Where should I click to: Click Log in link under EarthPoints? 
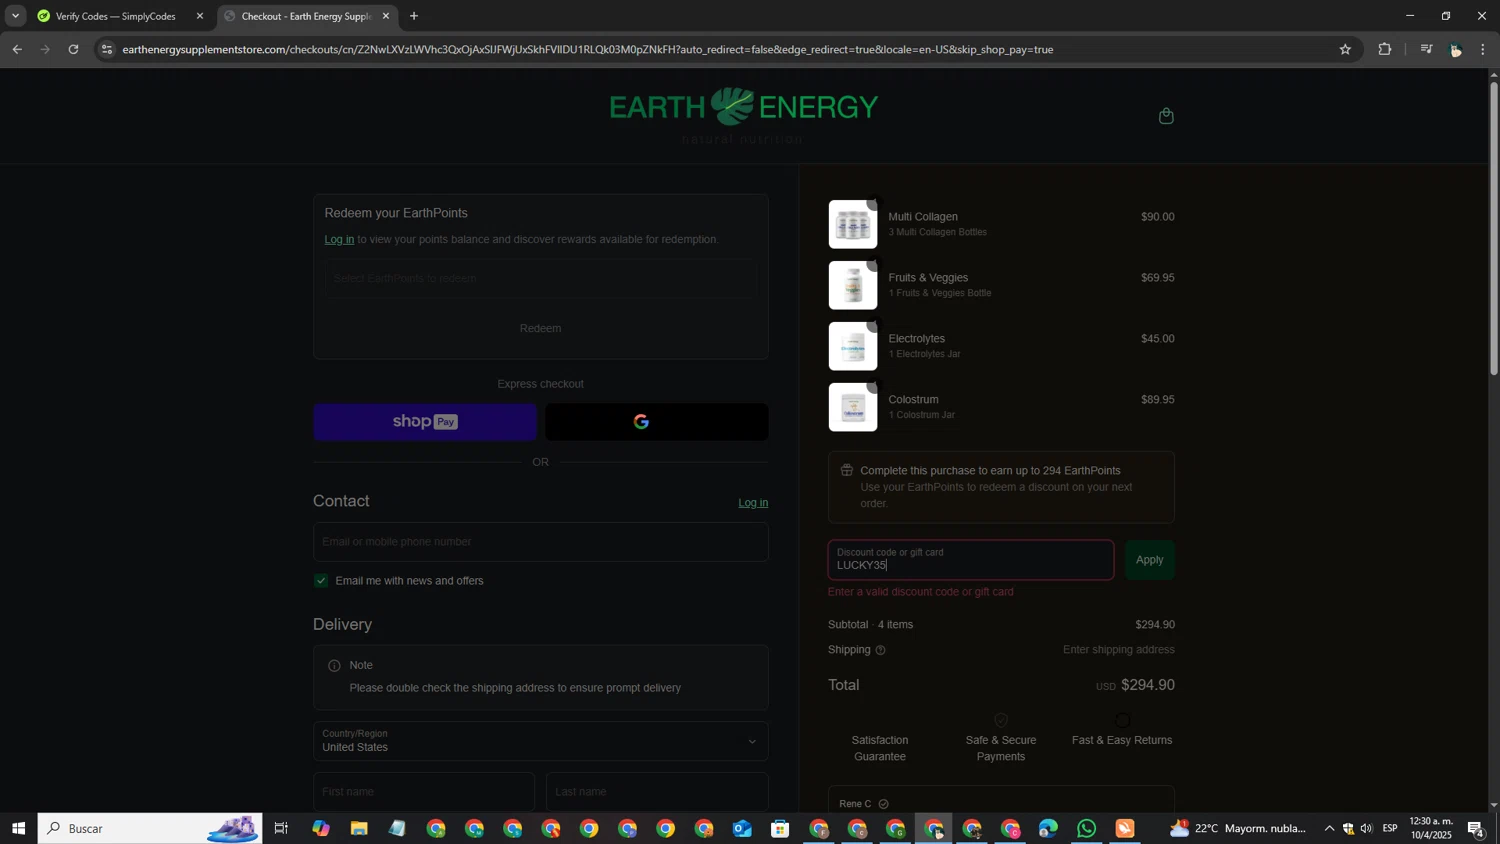[339, 240]
